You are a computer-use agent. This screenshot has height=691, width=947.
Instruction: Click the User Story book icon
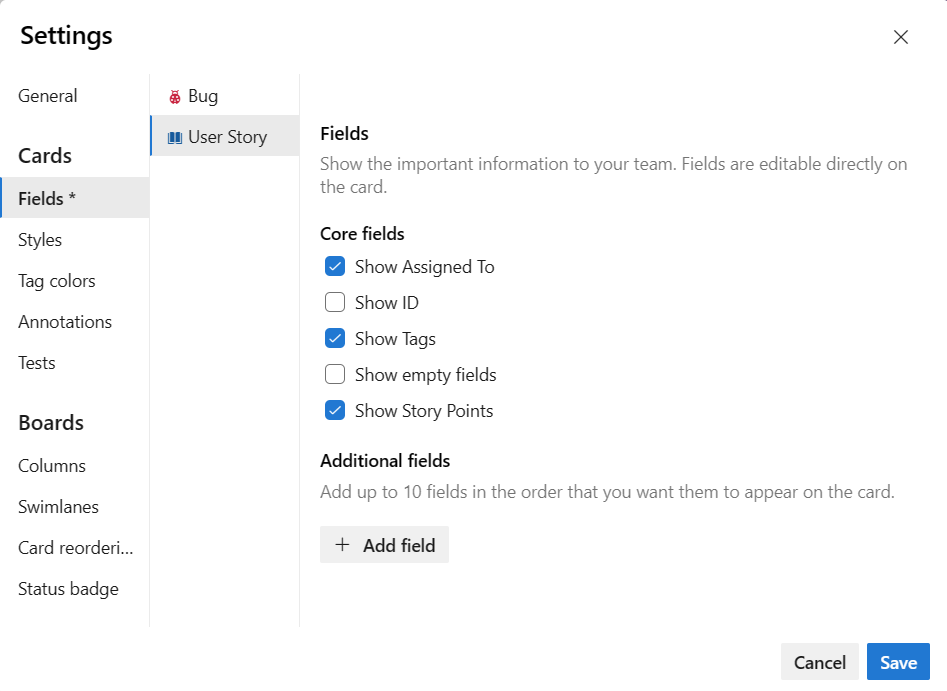(175, 137)
